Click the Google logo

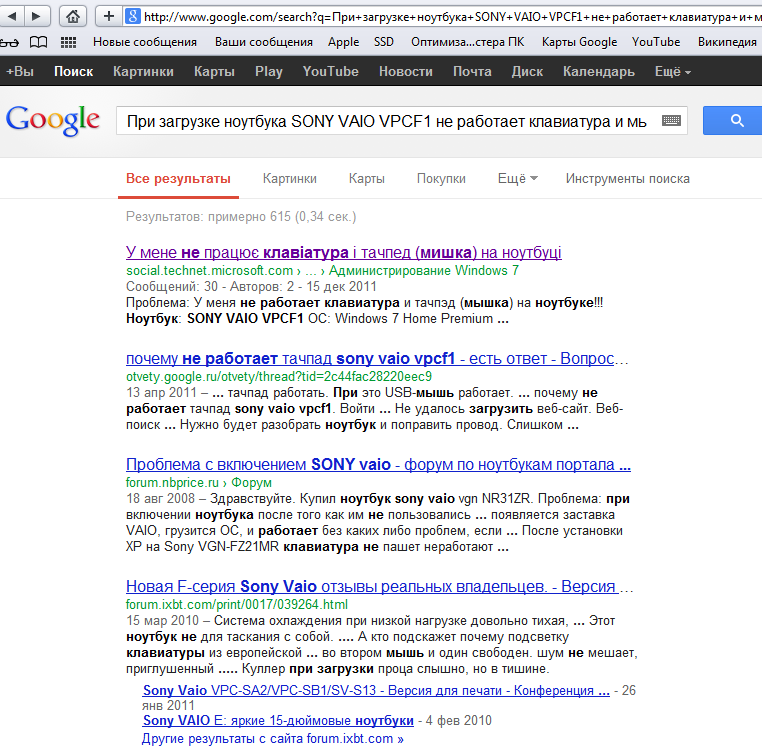click(x=53, y=120)
